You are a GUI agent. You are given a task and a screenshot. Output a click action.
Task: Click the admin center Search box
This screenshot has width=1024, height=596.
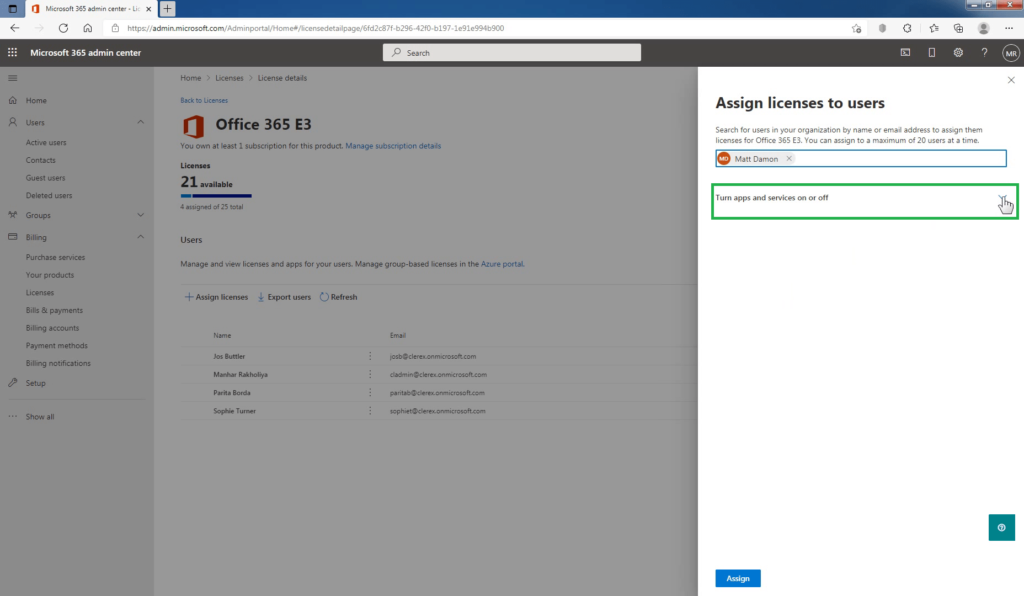(x=511, y=53)
